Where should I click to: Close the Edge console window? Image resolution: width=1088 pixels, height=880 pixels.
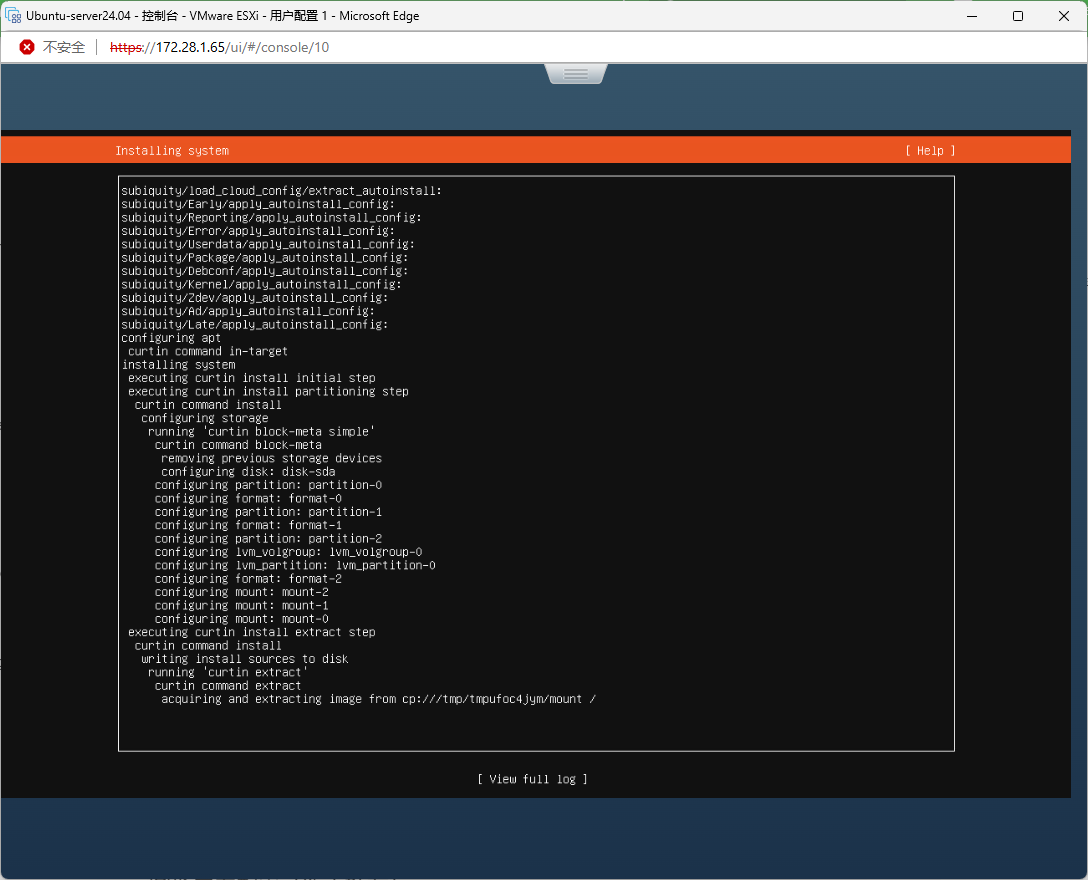point(1063,16)
